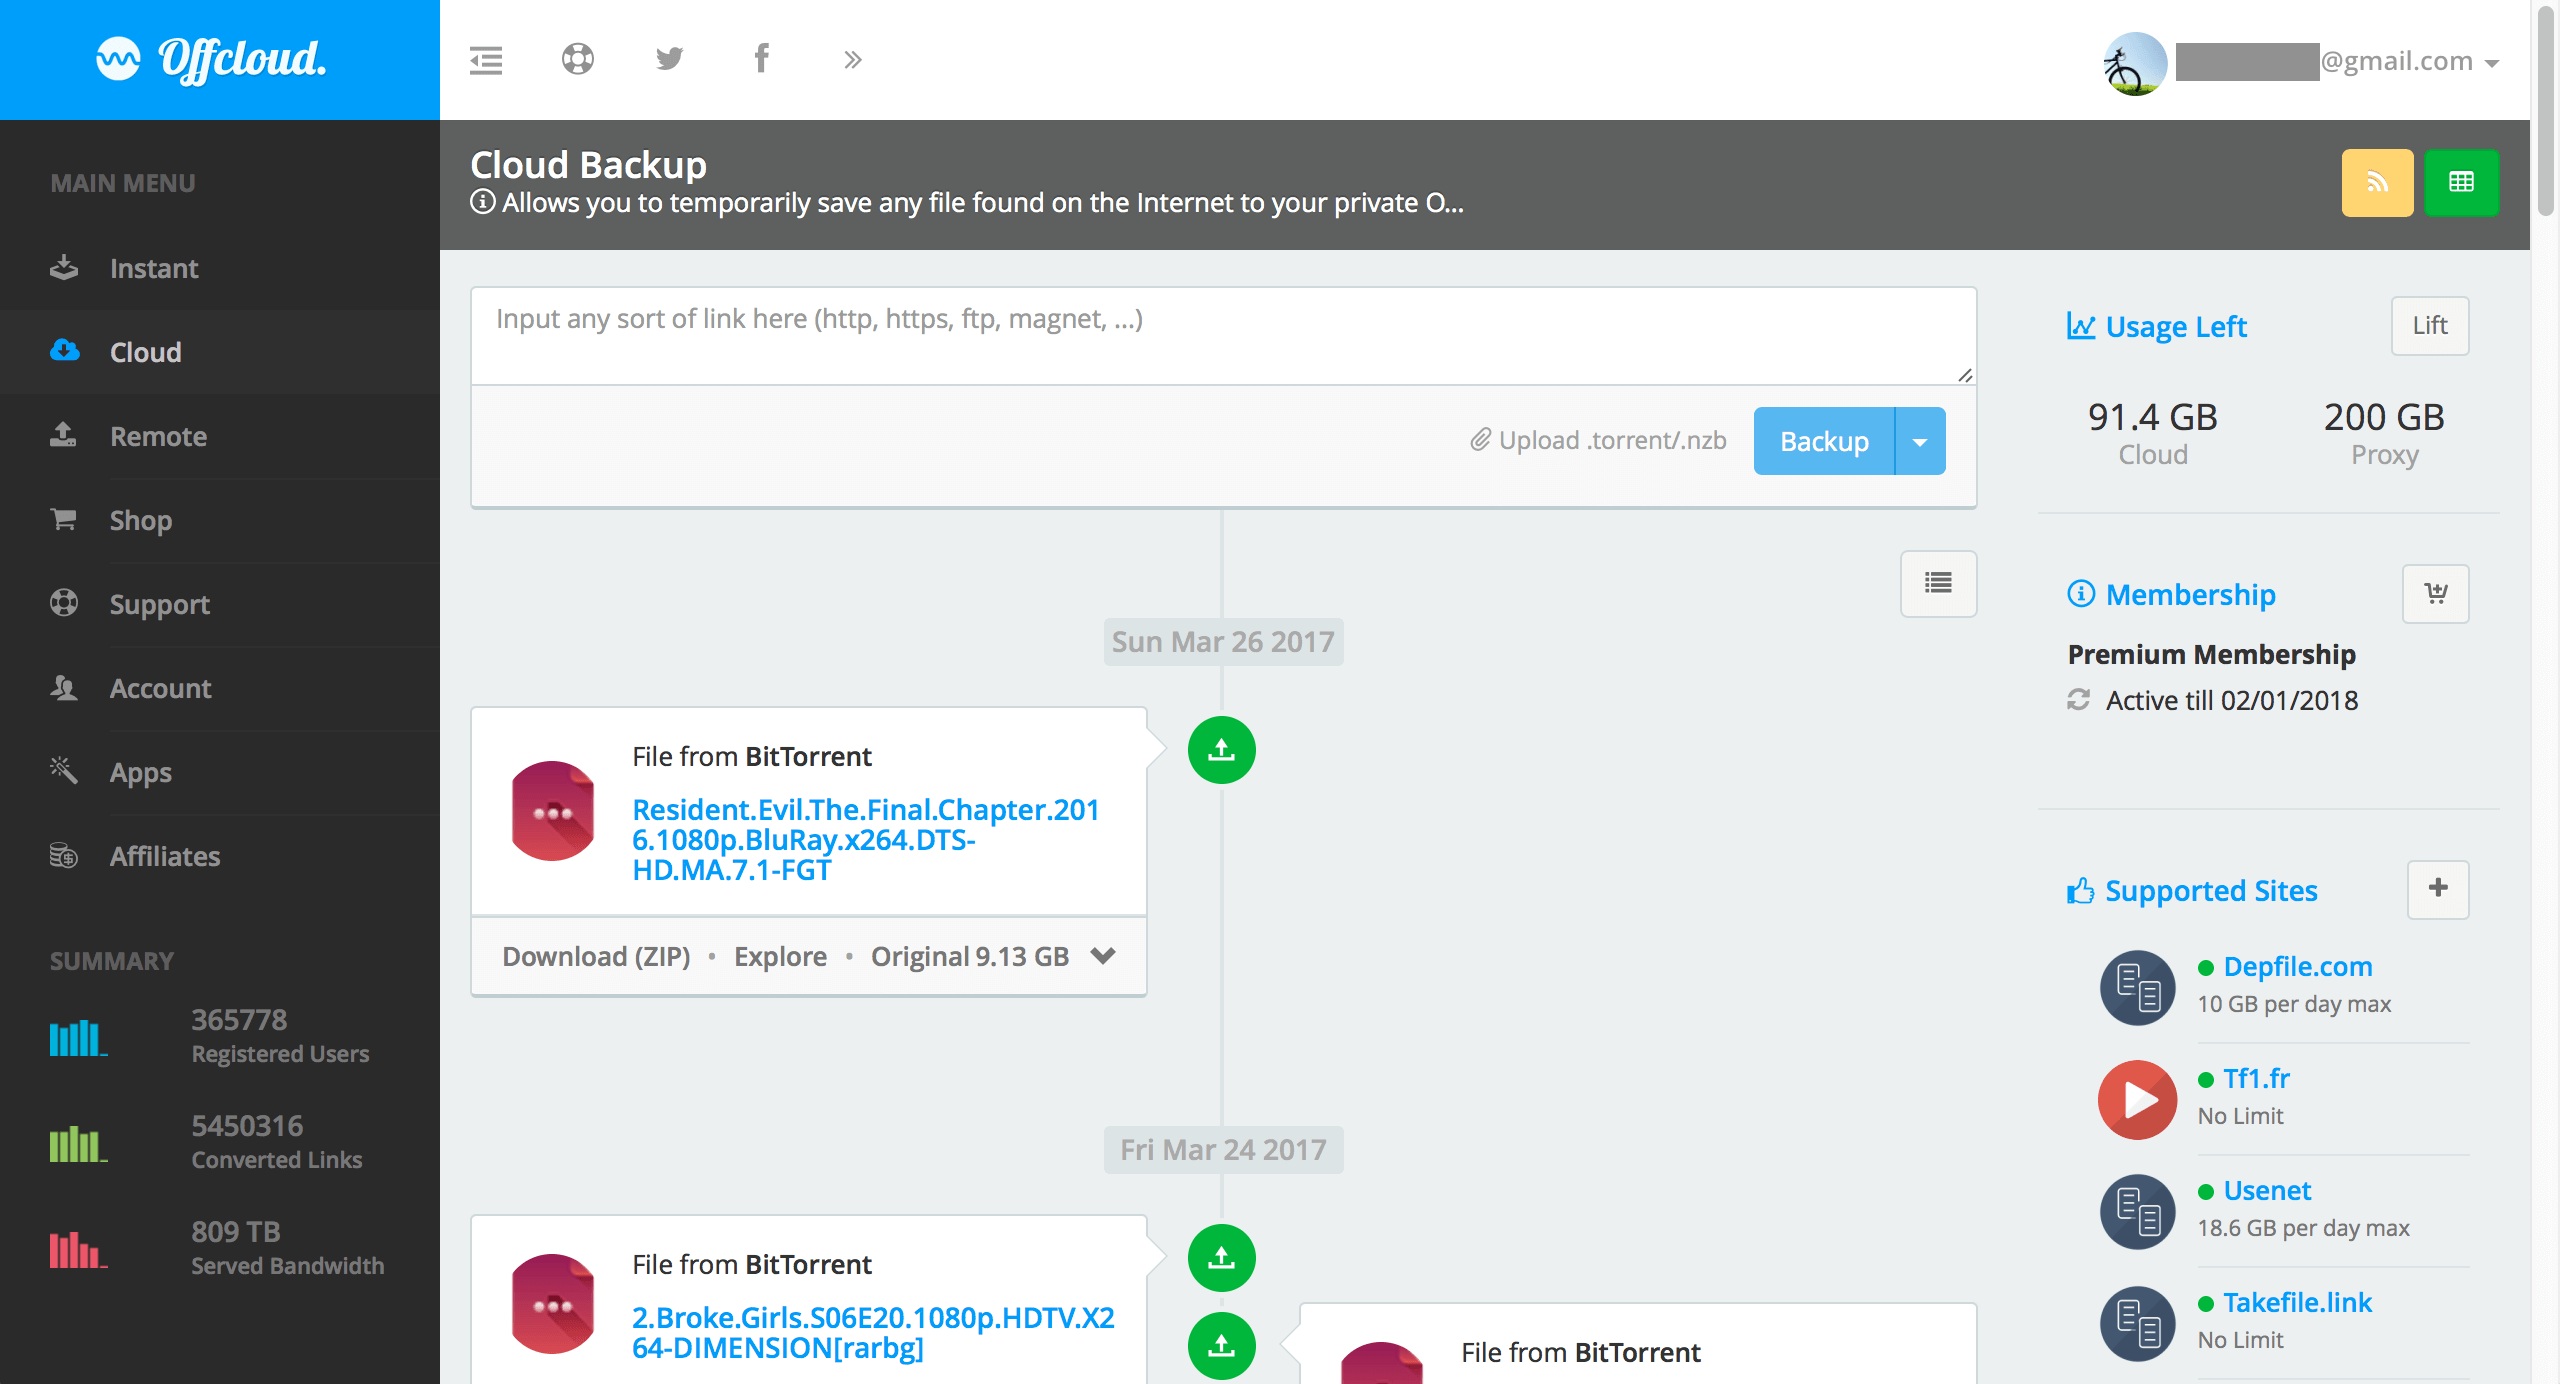Click the lifebuoy support icon in the top bar
This screenshot has width=2560, height=1384.
(x=577, y=60)
